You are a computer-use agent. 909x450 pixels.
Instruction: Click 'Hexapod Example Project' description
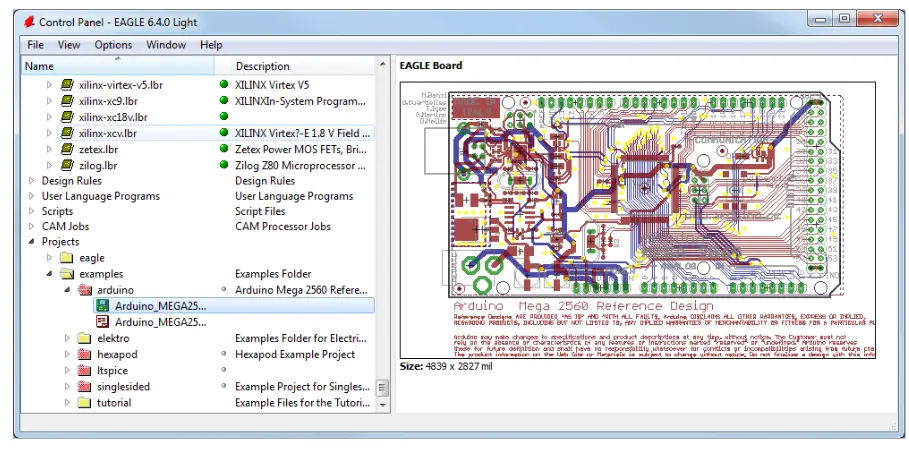click(x=294, y=354)
